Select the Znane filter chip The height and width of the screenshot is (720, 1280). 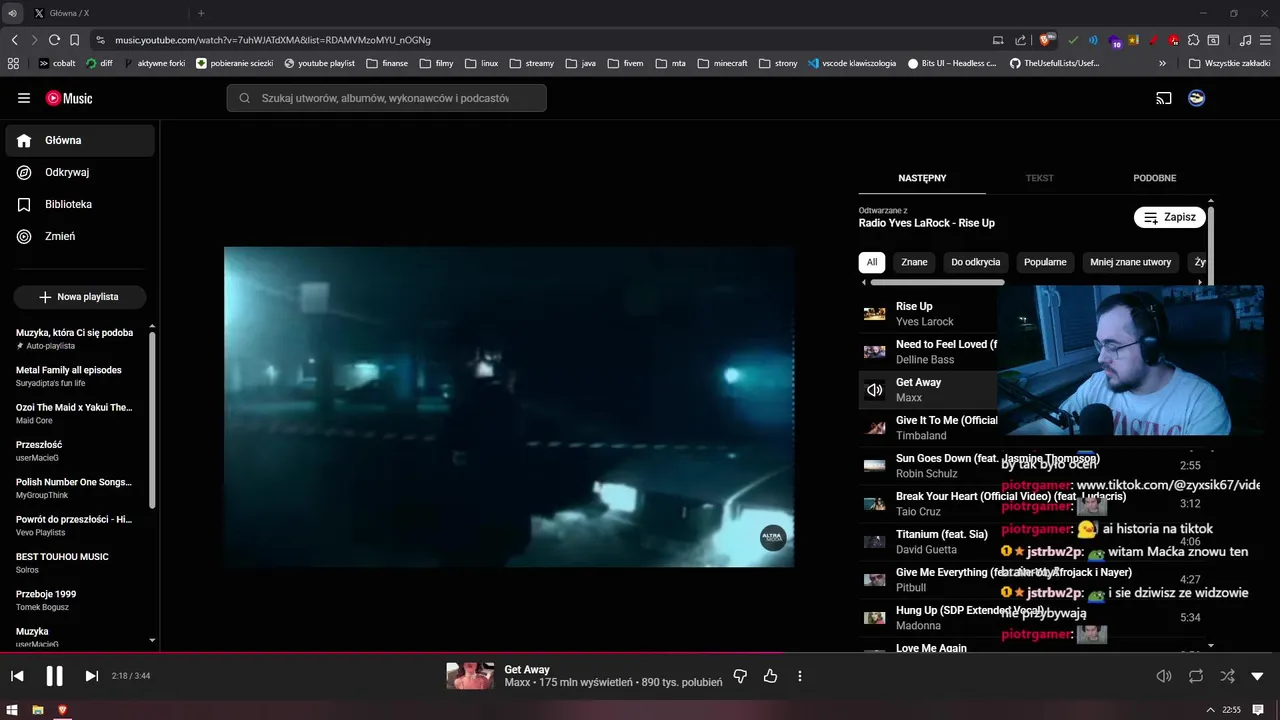(914, 262)
